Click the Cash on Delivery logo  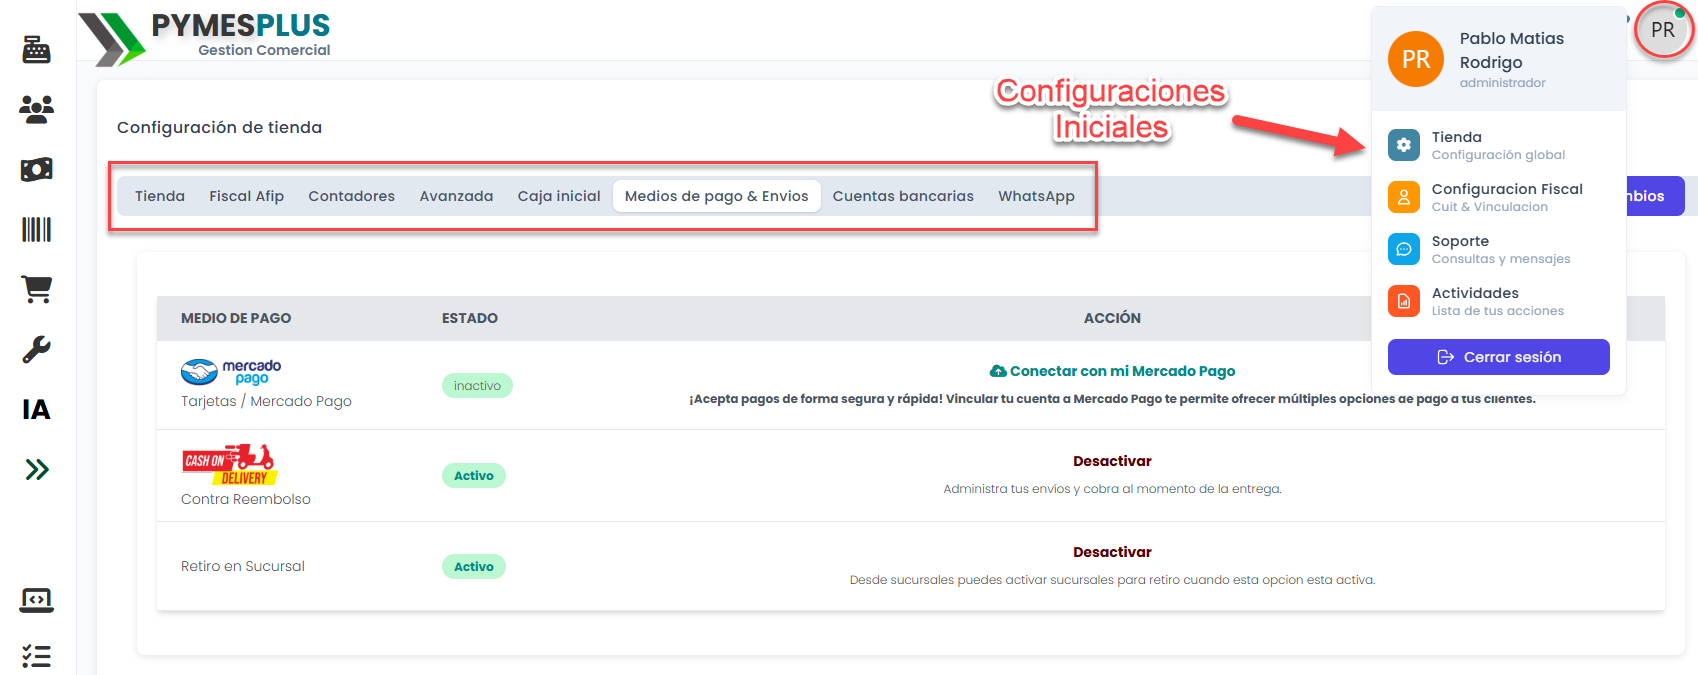(229, 465)
